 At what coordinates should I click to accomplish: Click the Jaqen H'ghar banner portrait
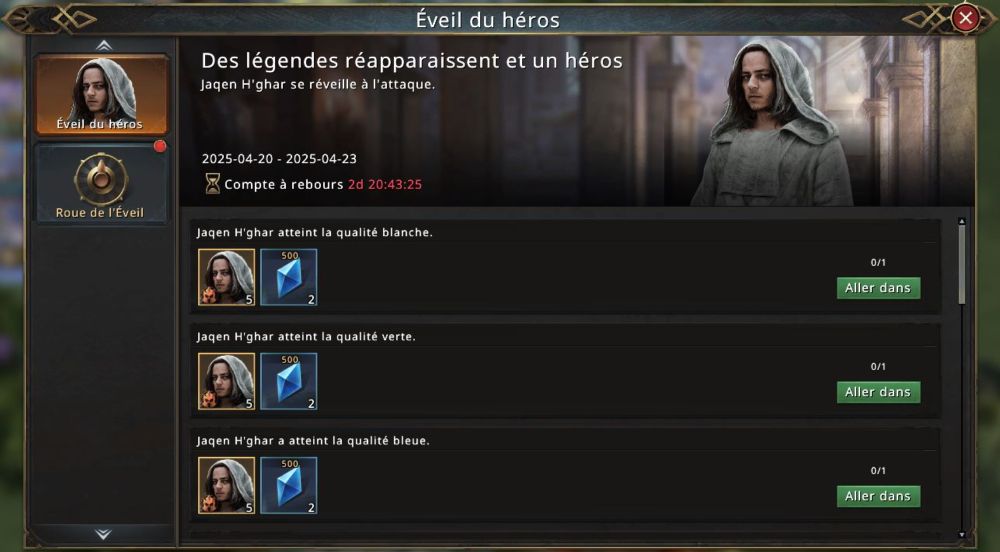coord(773,121)
